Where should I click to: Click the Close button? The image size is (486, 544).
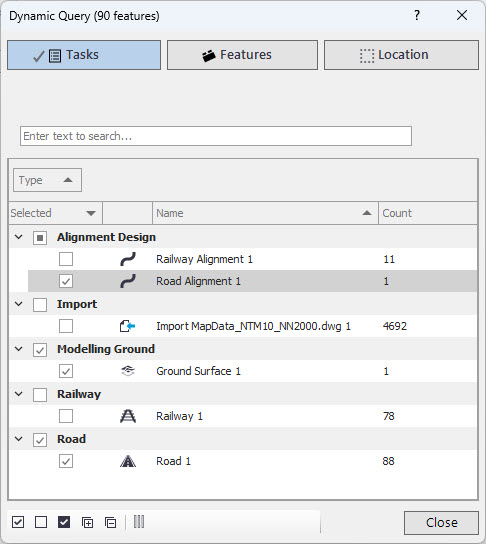click(441, 522)
